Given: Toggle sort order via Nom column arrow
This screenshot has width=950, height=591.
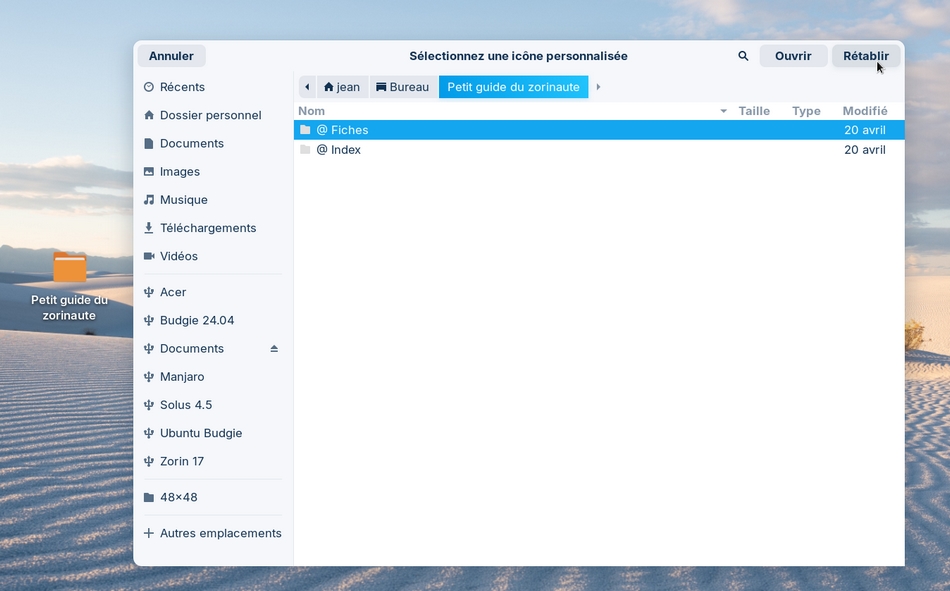Looking at the screenshot, I should 723,111.
